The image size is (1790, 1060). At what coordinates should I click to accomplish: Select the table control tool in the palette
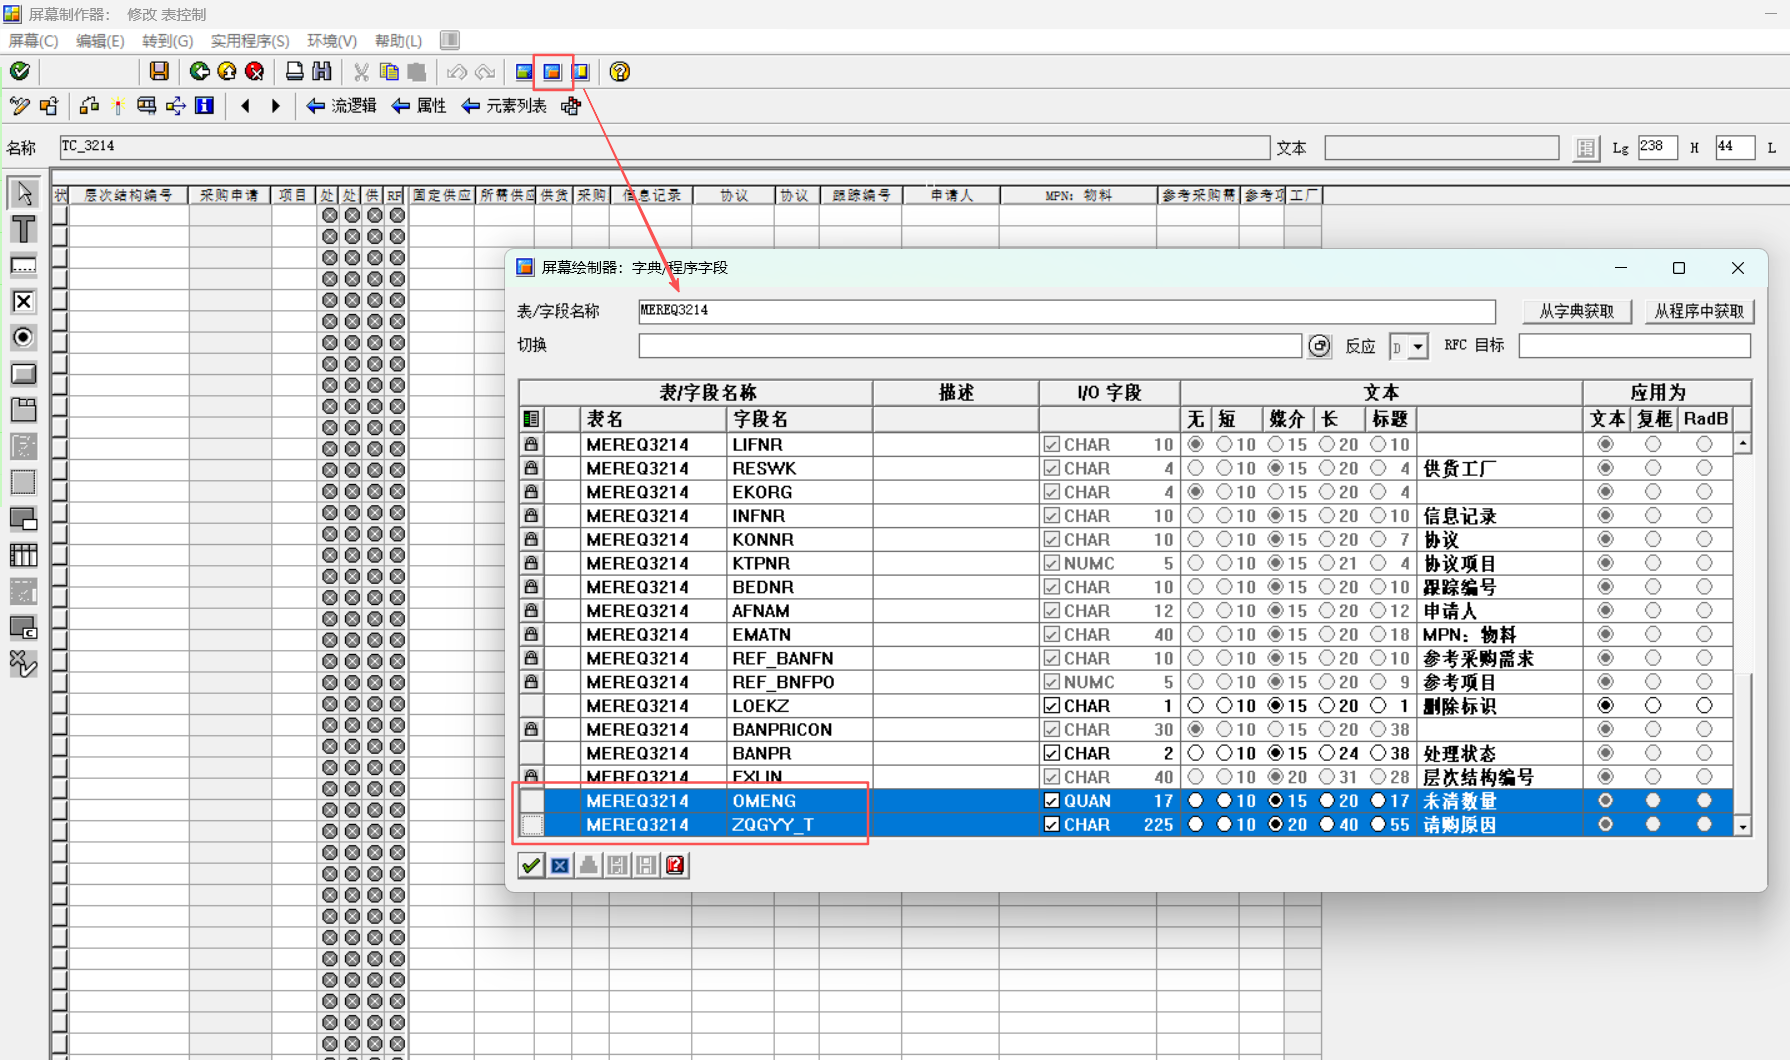(23, 555)
